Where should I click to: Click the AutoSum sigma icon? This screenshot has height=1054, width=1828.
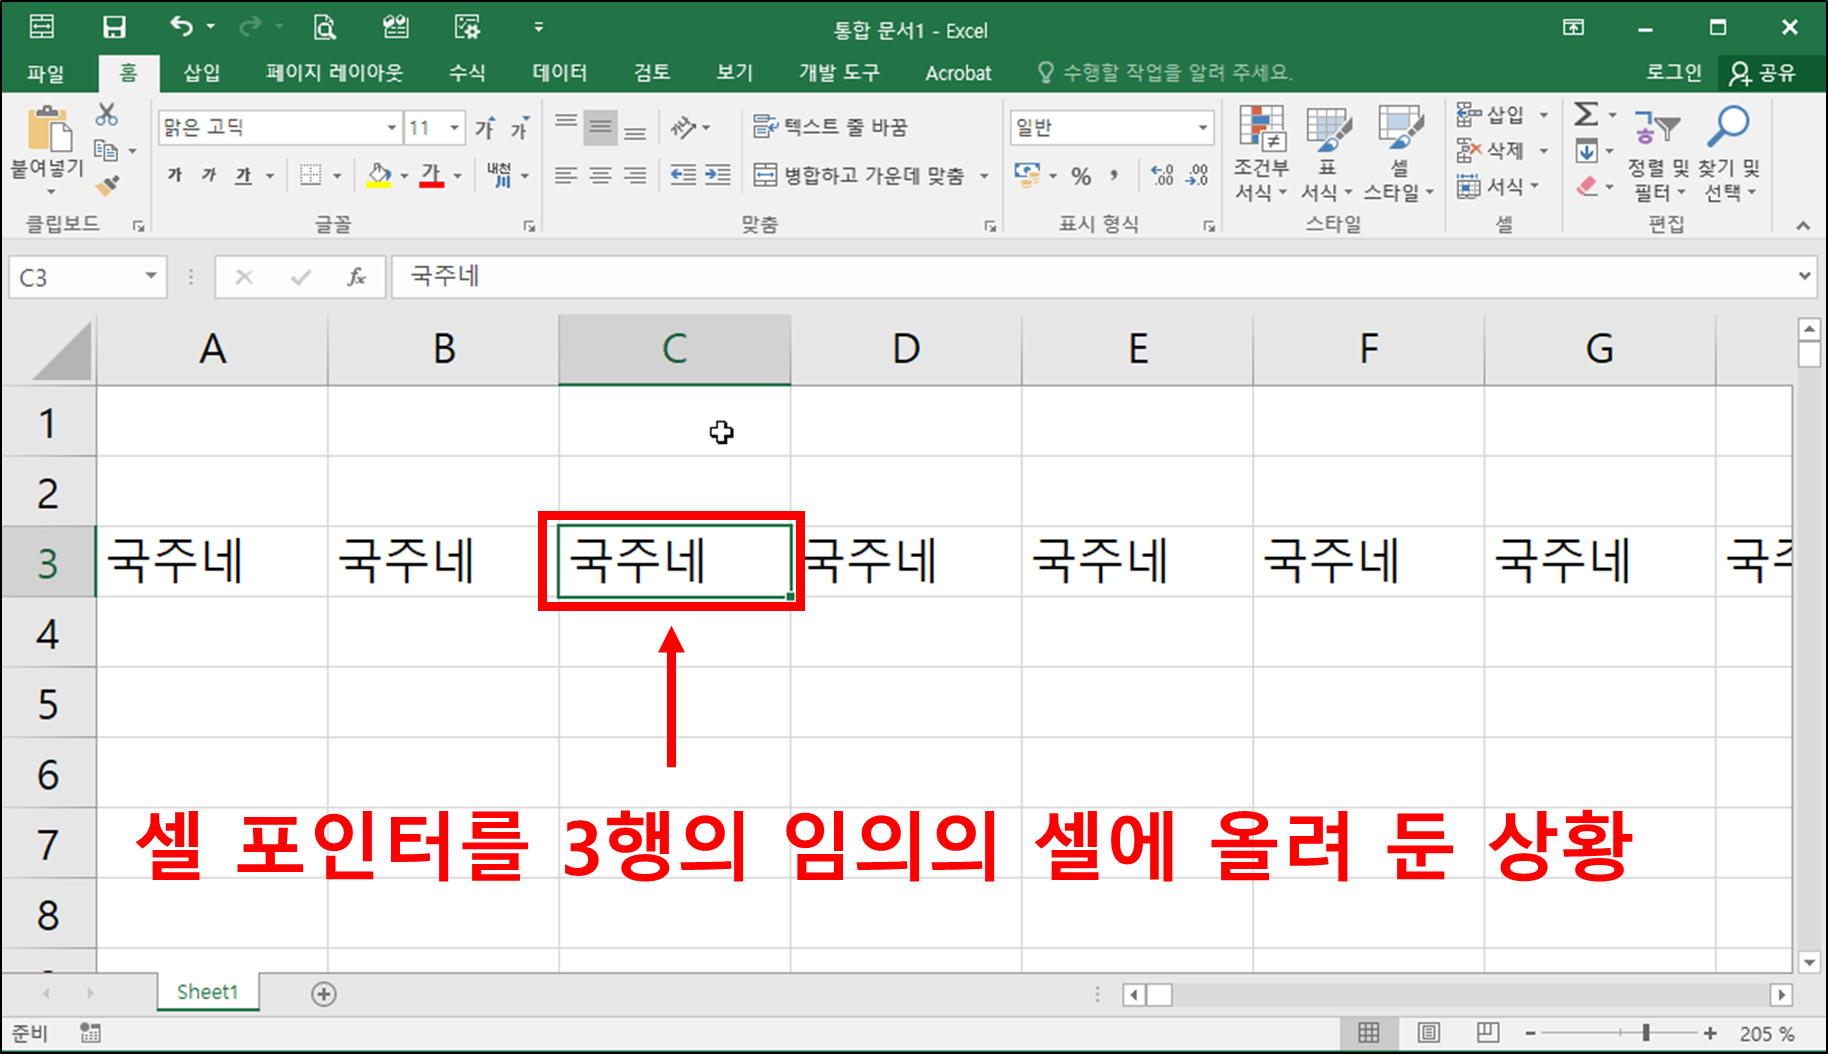1586,114
